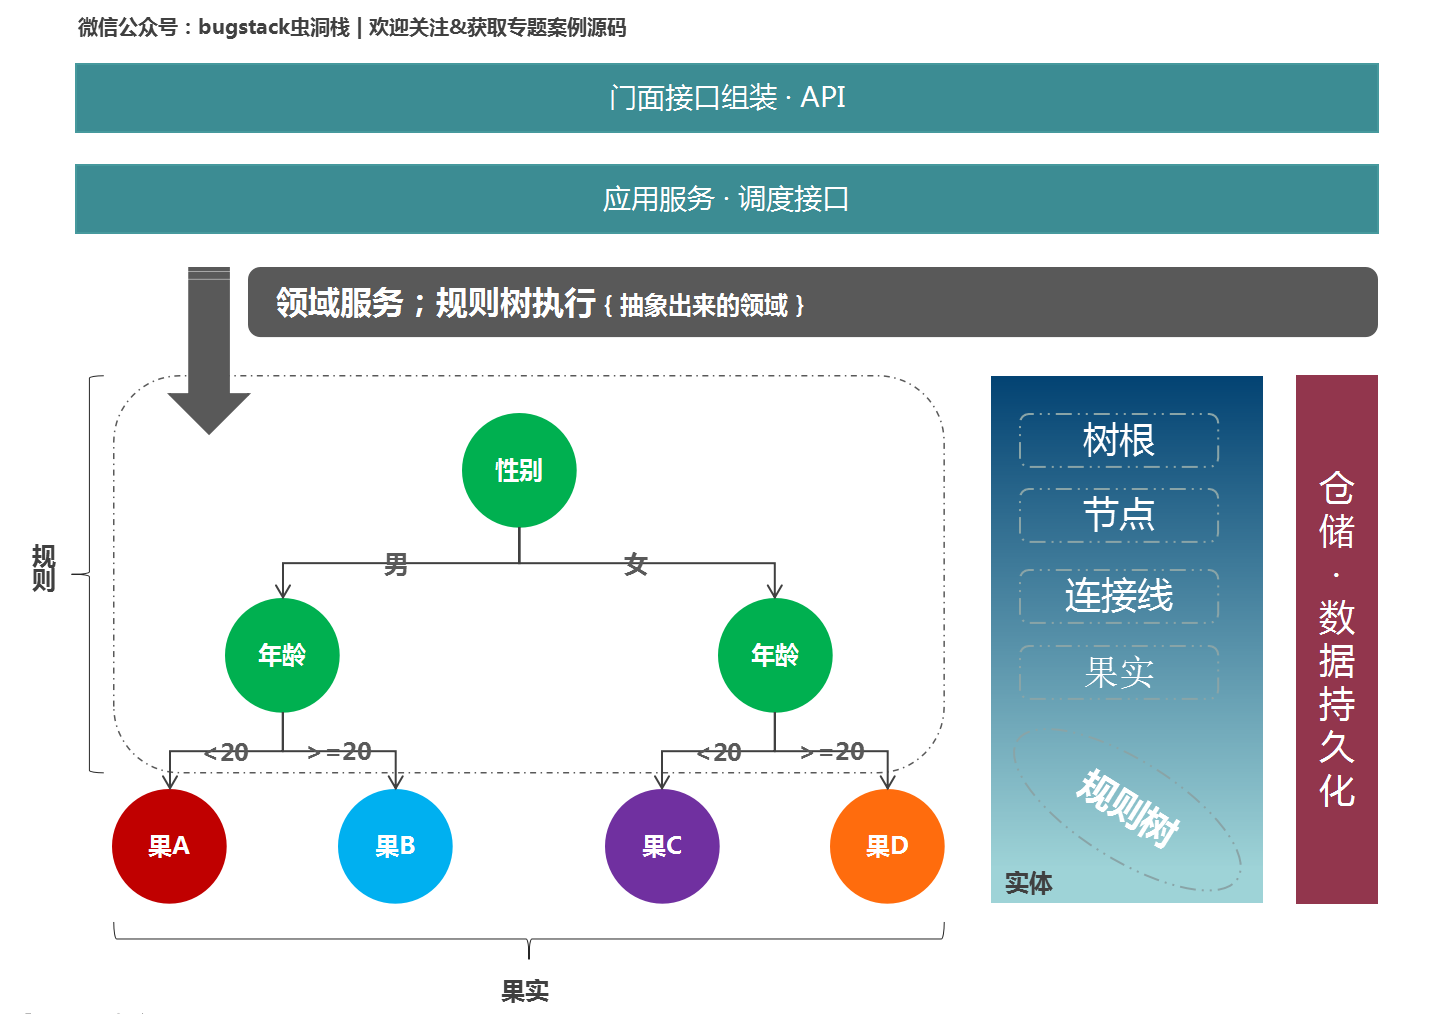The image size is (1433, 1014).
Task: Select the 果实 entity entry
Action: (x=1118, y=672)
